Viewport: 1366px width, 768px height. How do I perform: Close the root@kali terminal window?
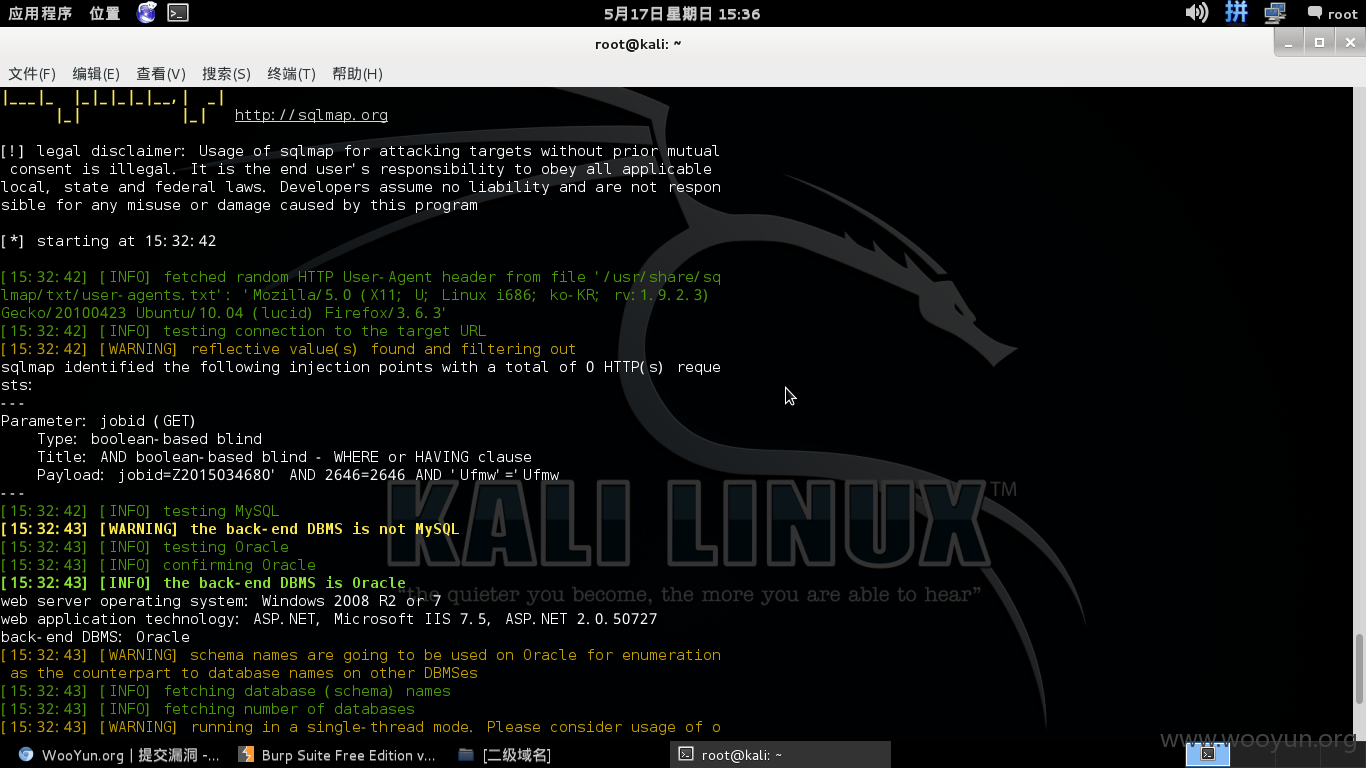pos(1350,42)
